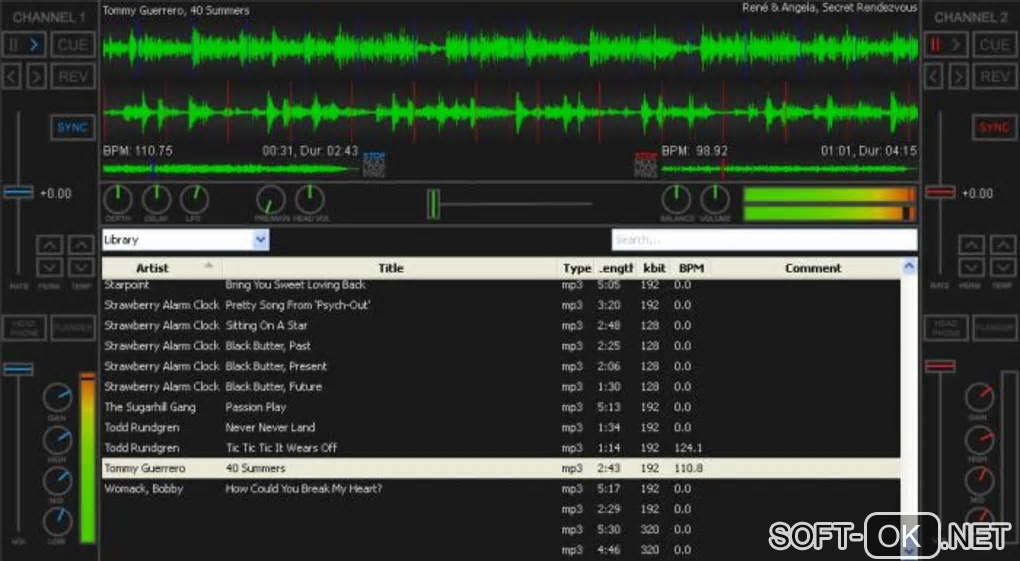Image resolution: width=1020 pixels, height=561 pixels.
Task: Sort library by BPM column header
Action: [691, 268]
